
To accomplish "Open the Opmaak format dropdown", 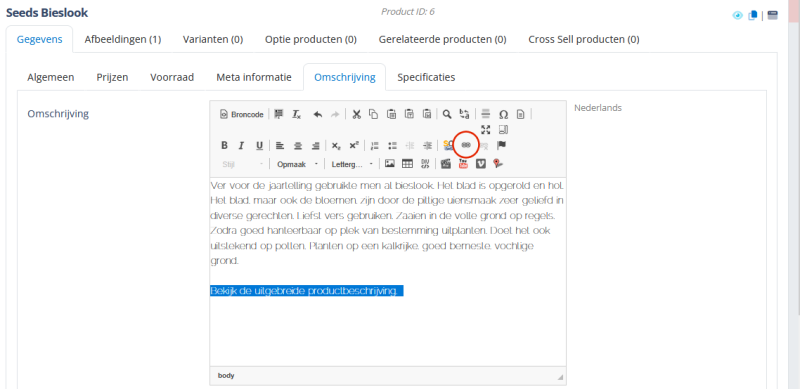I will pyautogui.click(x=297, y=164).
